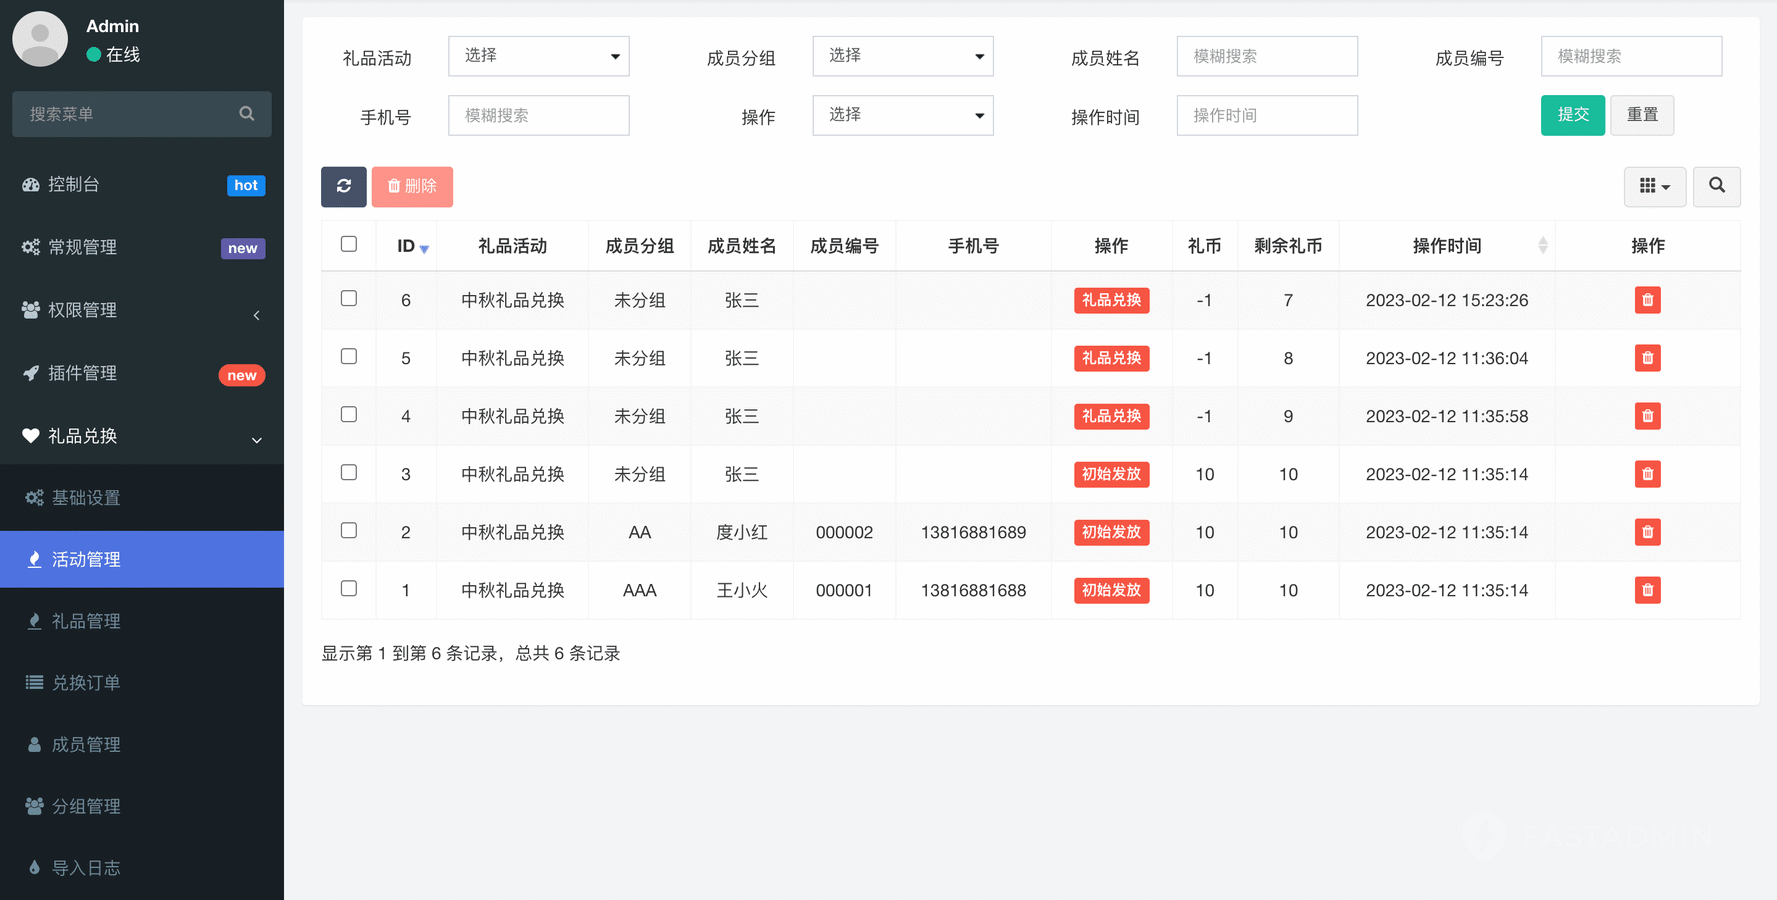Toggle the select-all checkbox in header
The width and height of the screenshot is (1777, 900).
[349, 244]
